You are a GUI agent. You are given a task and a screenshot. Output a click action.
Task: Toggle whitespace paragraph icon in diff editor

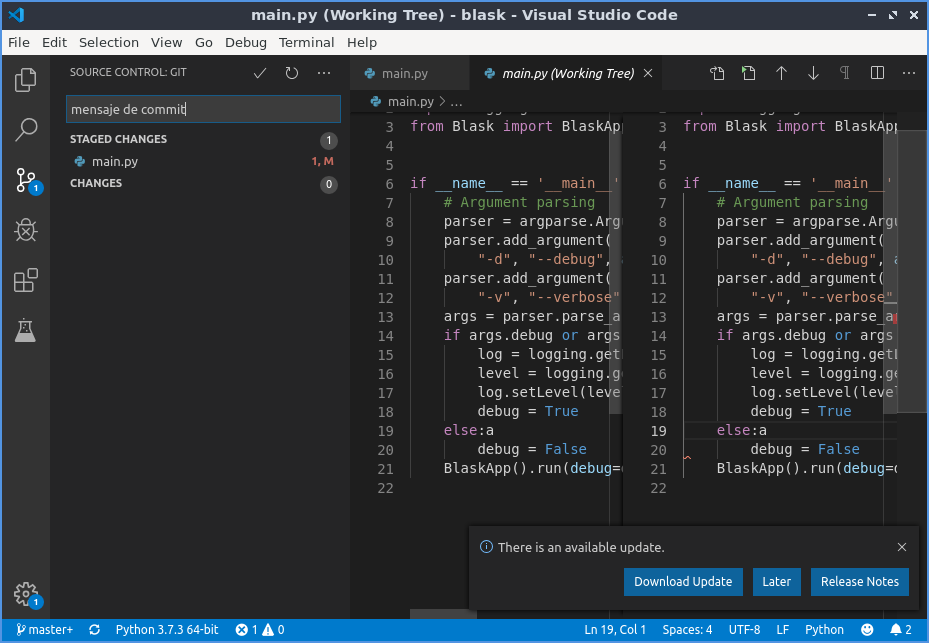coord(845,73)
